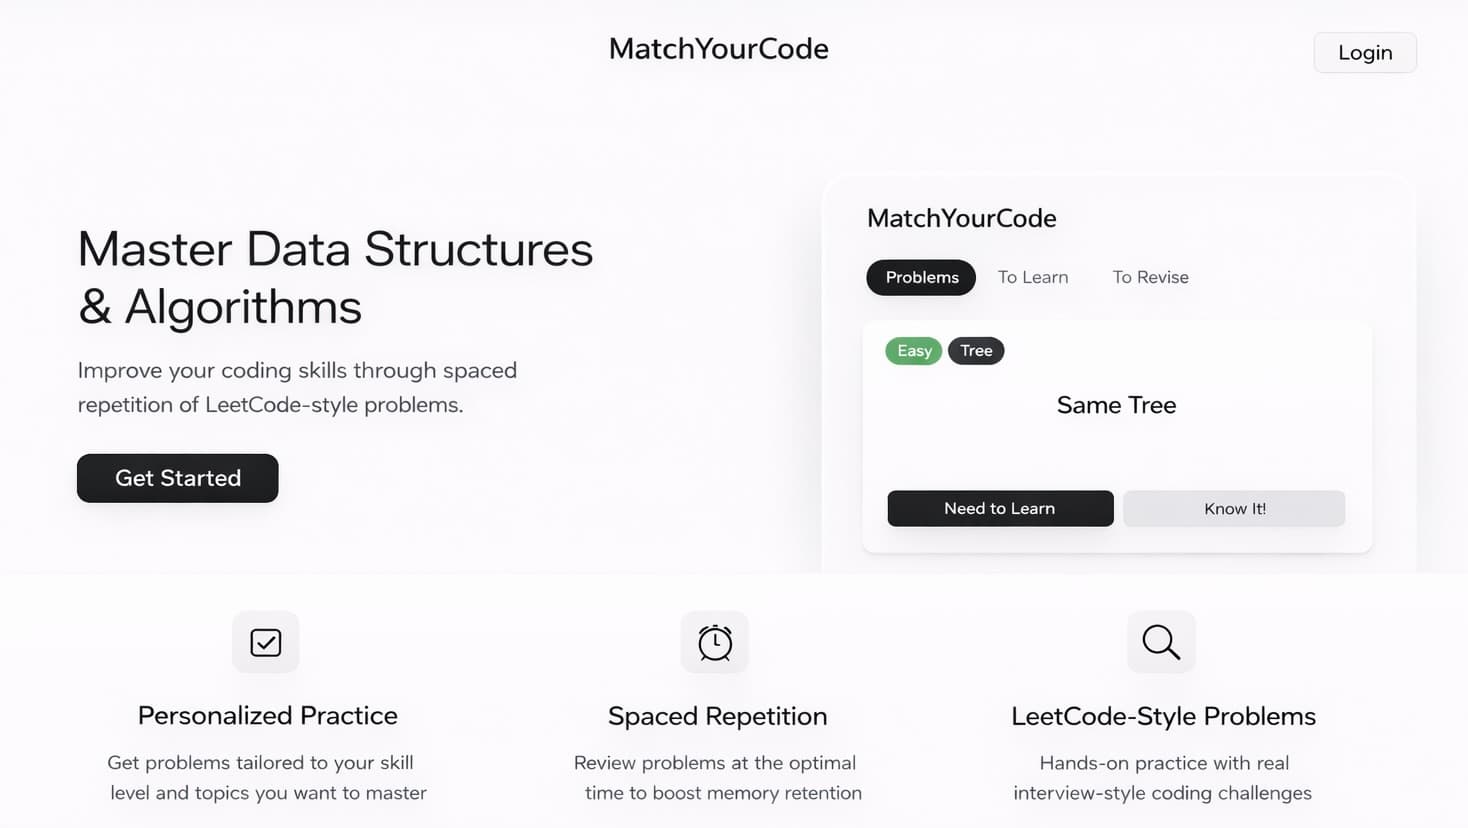Viewport: 1468px width, 828px height.
Task: Select the green Easy difficulty badge
Action: tap(912, 350)
